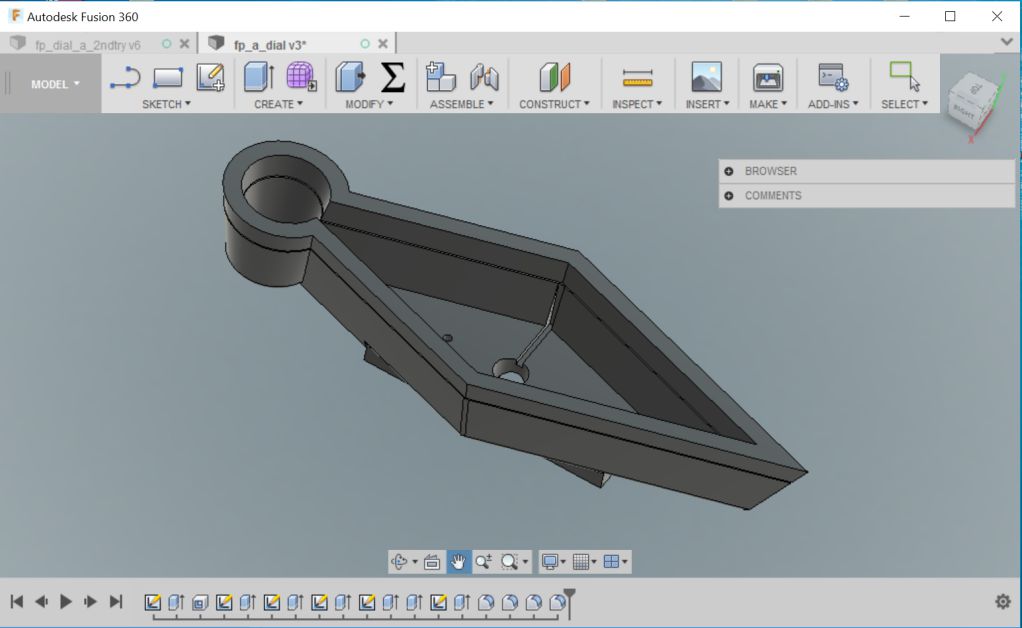Switch to fp_a_dial v3* tab
1022x628 pixels.
(x=270, y=45)
